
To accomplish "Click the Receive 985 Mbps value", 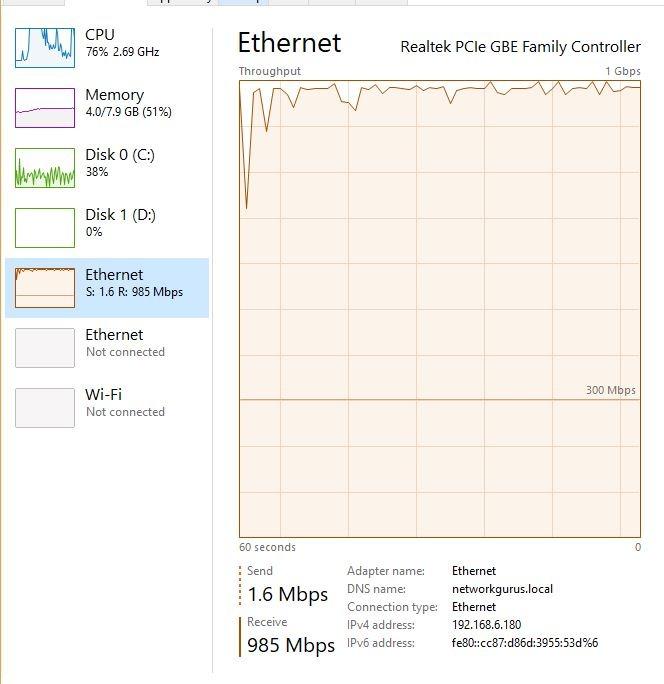I will [291, 645].
